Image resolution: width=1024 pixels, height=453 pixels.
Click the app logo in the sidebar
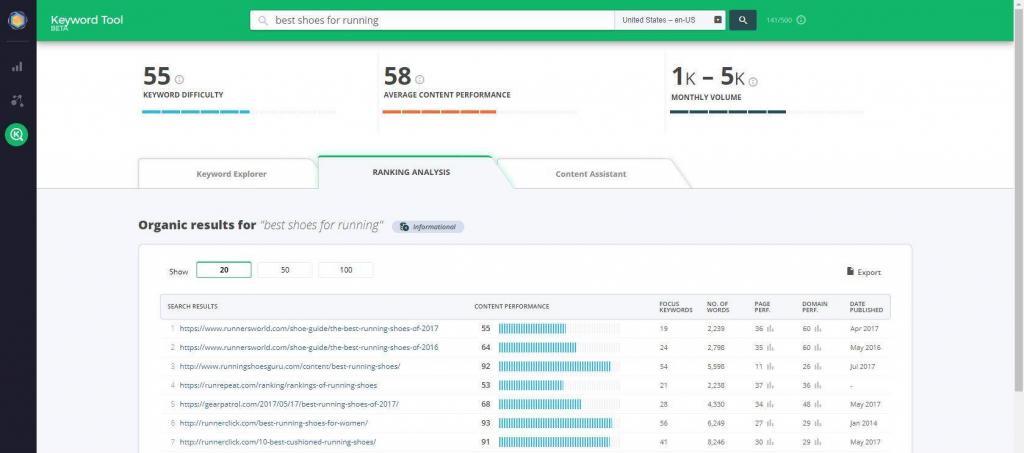pyautogui.click(x=17, y=20)
